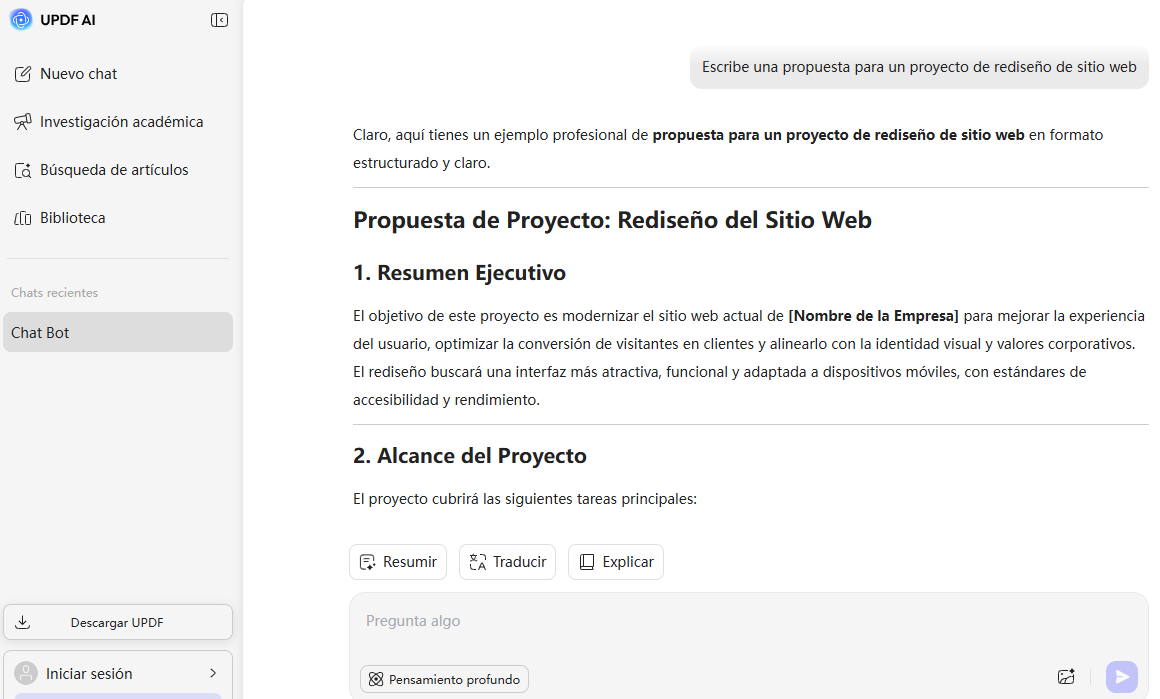
Task: Toggle Pensamiento profundo mode
Action: tap(445, 679)
